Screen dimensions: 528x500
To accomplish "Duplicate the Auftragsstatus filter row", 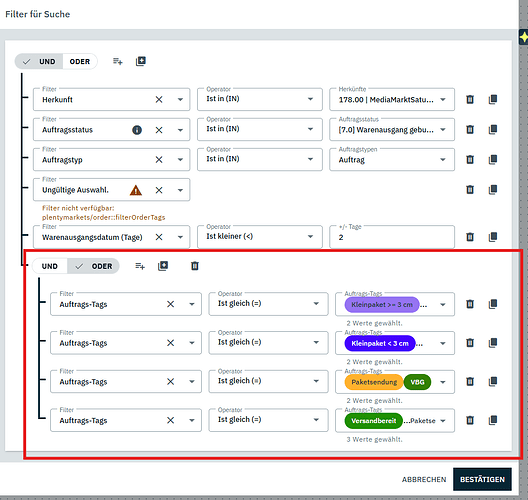I will tap(493, 129).
